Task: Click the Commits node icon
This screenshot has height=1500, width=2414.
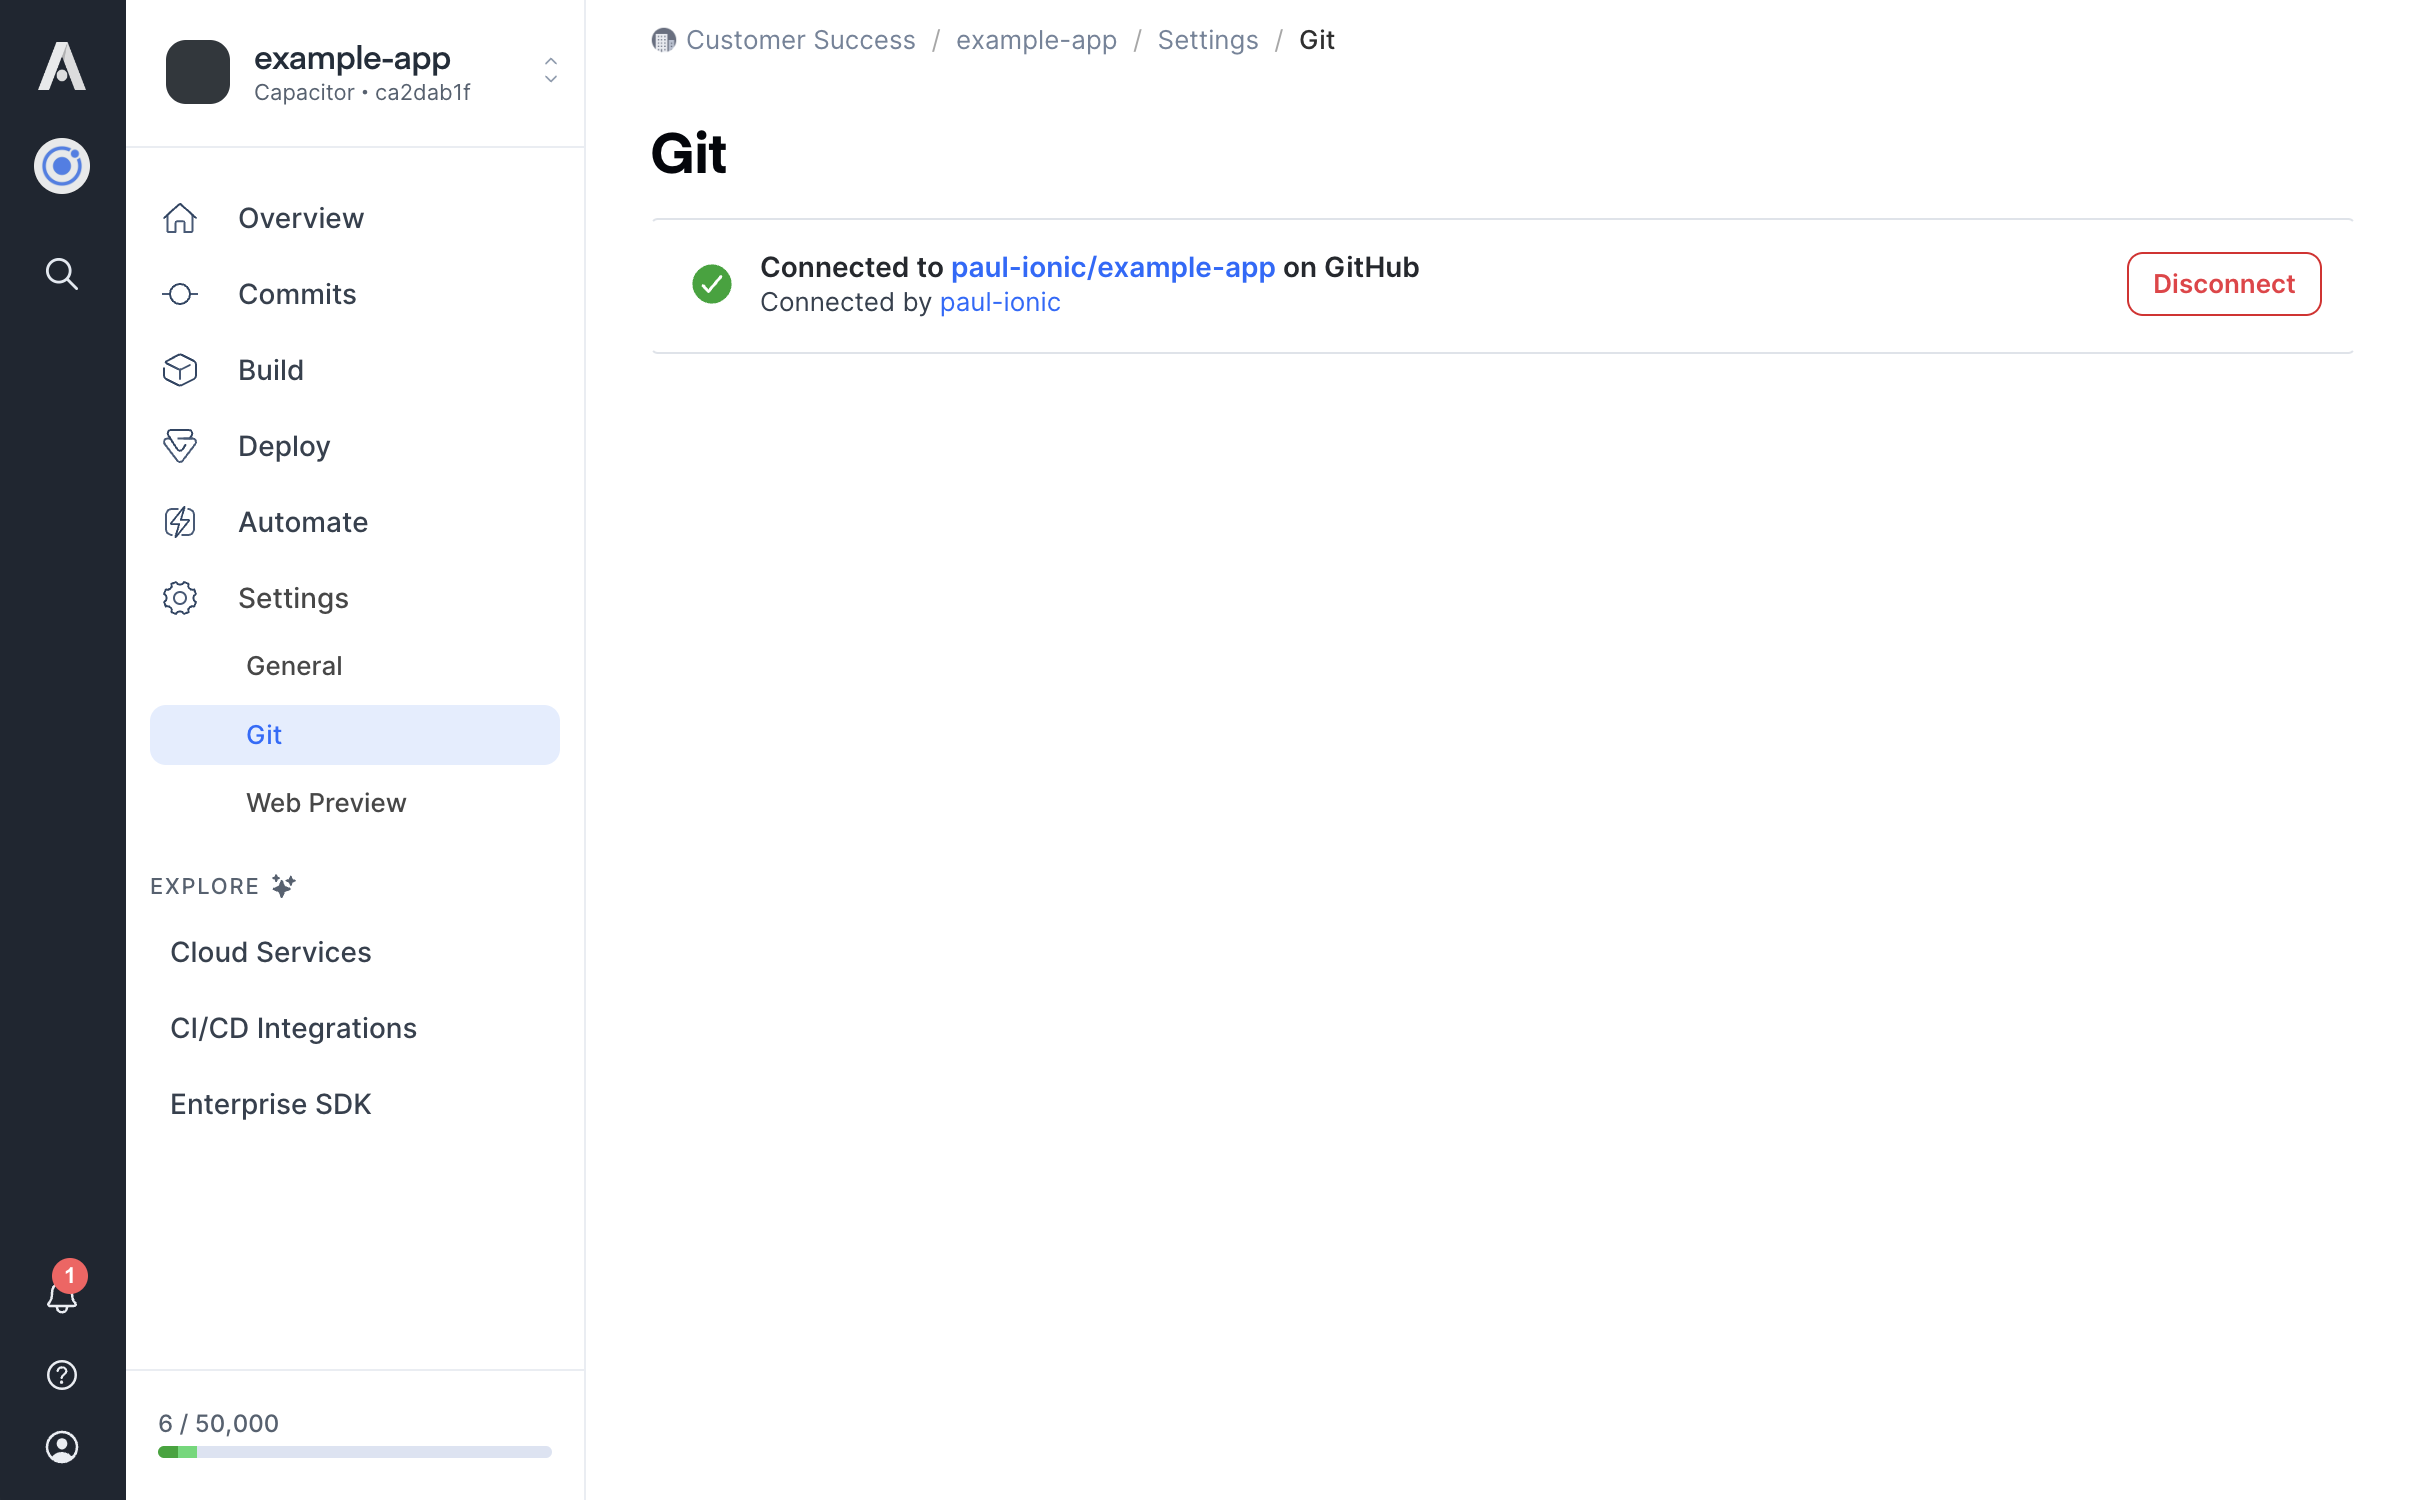Action: tap(180, 294)
